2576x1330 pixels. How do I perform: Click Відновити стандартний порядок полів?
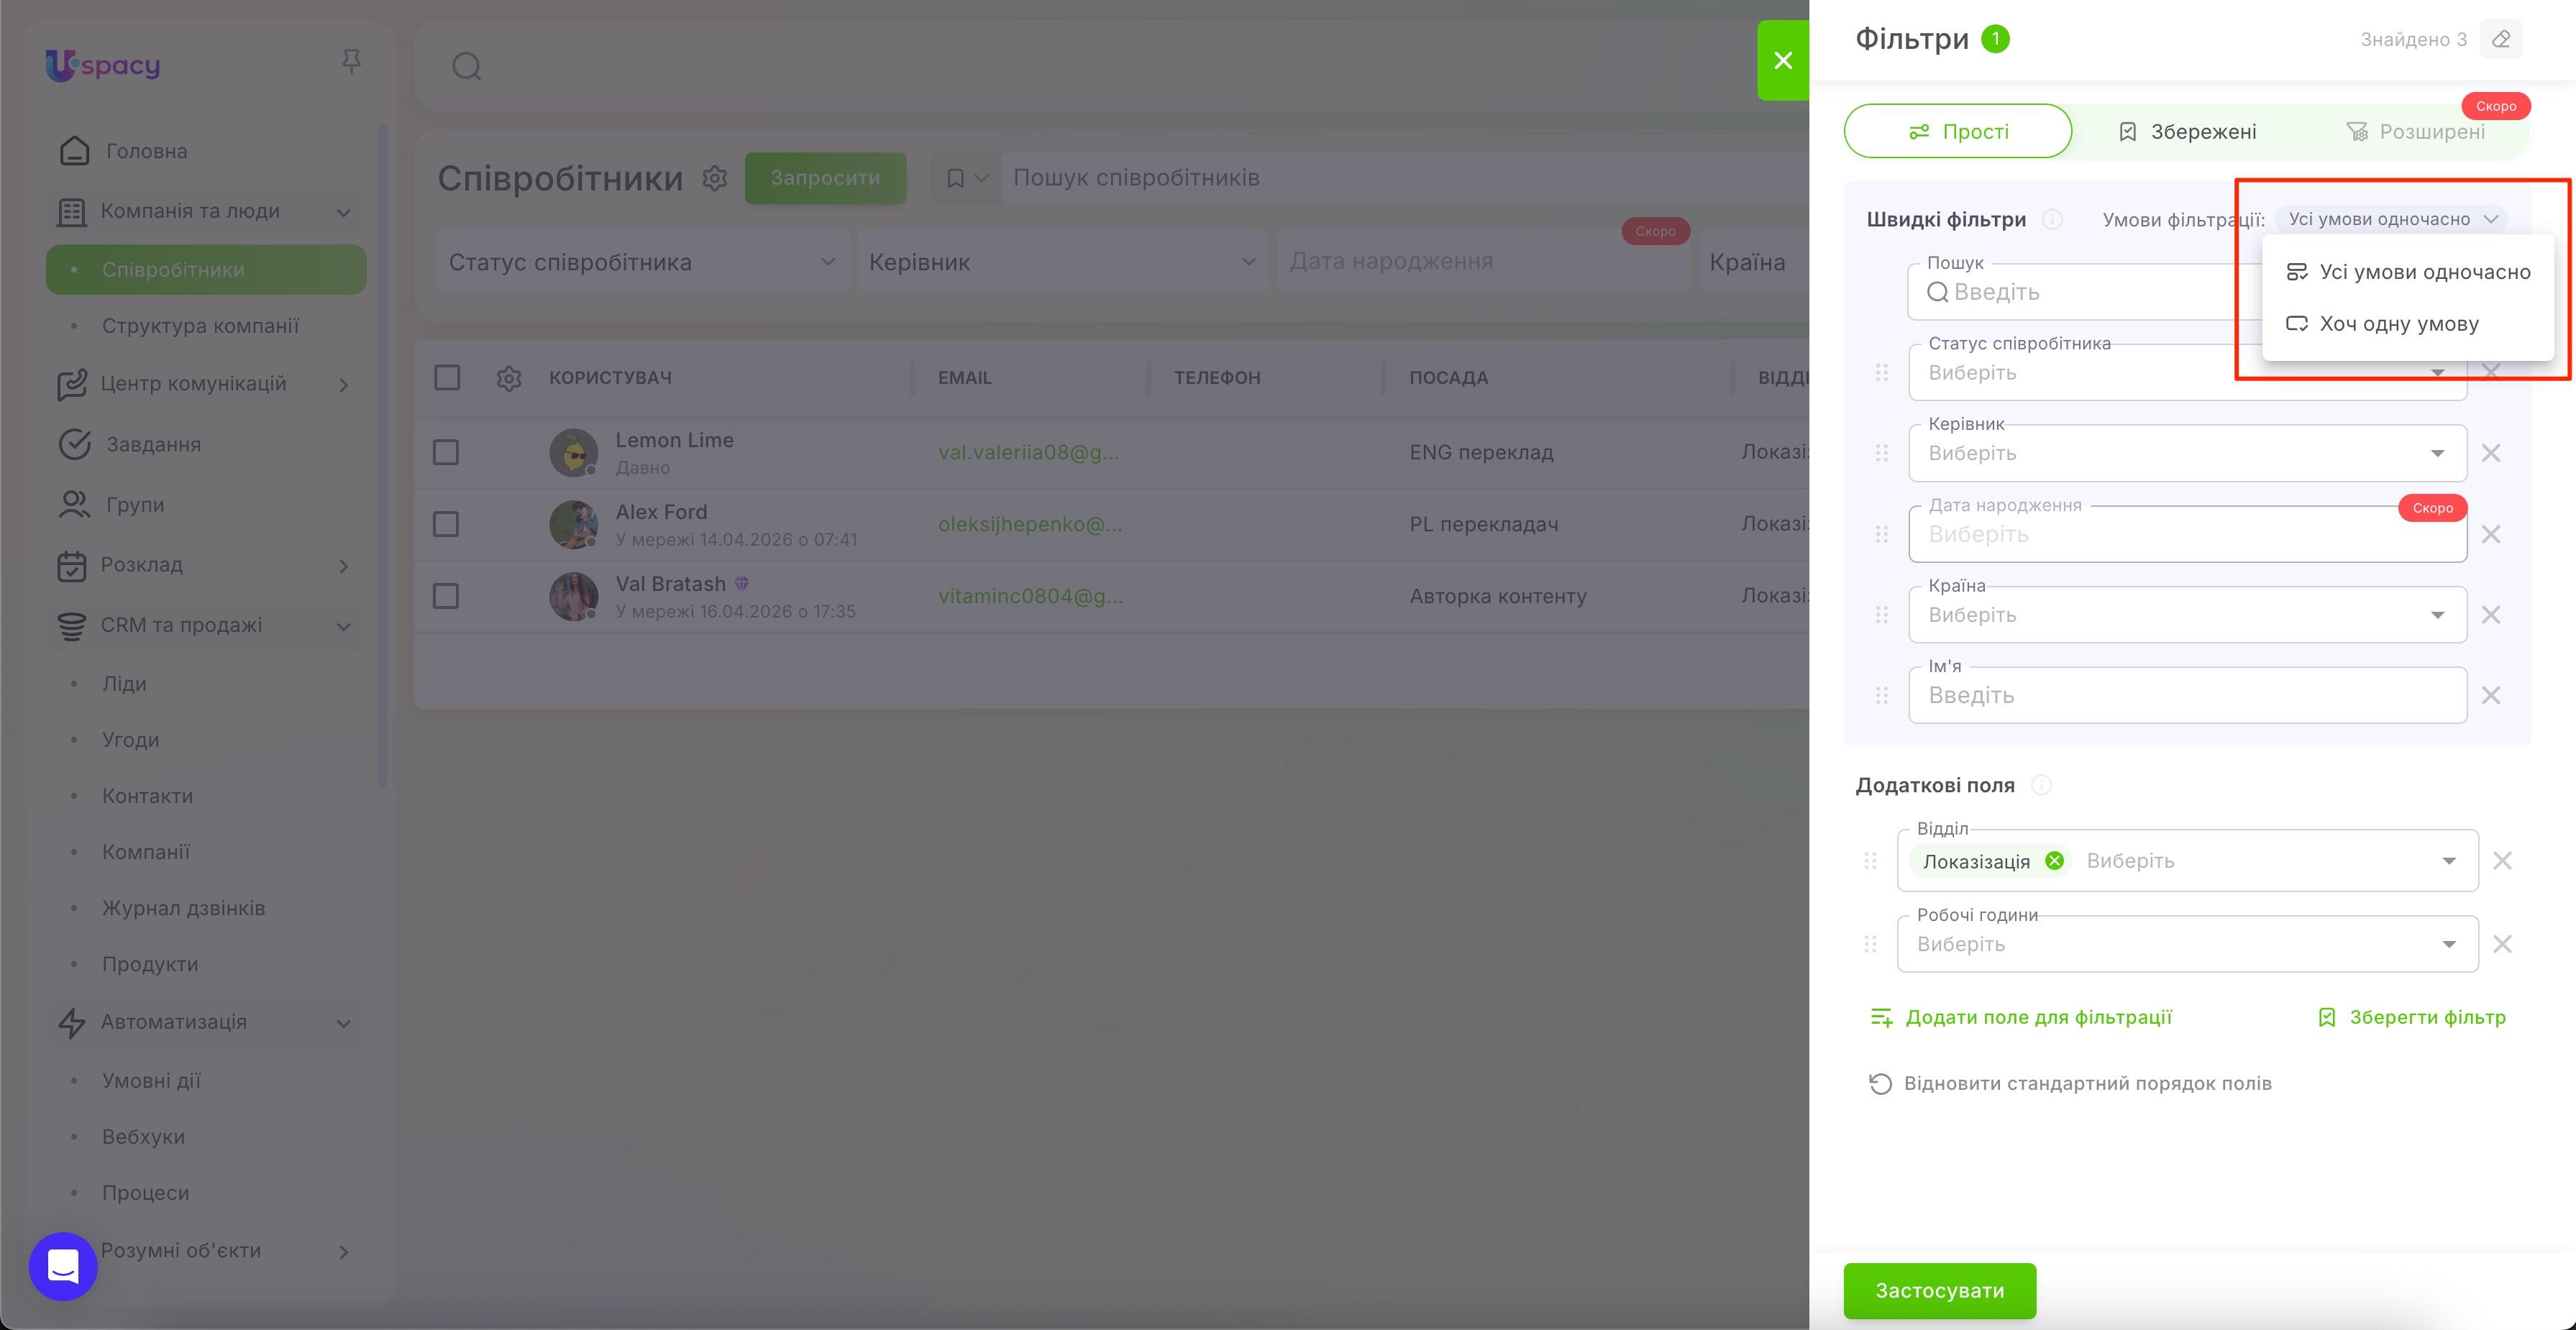click(2070, 1084)
